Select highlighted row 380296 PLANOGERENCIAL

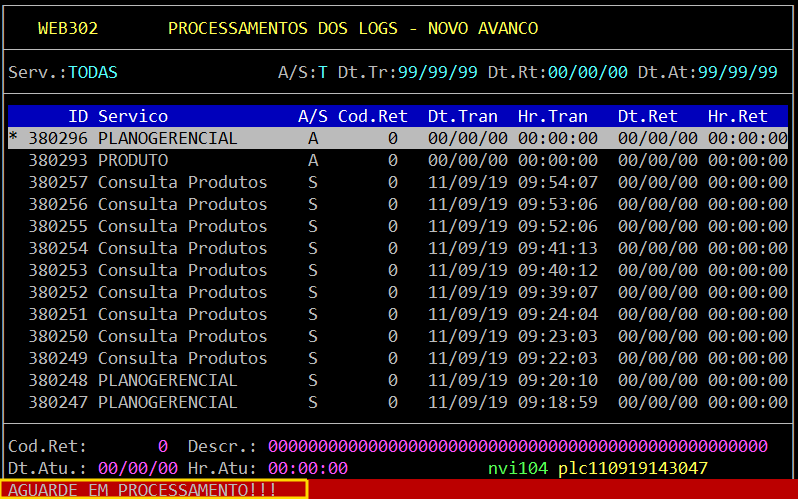tap(167, 138)
